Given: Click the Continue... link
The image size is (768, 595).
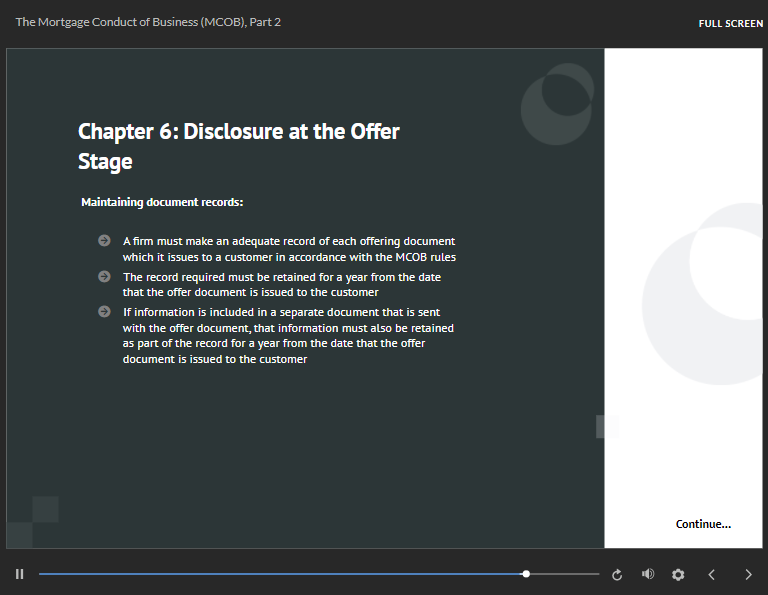Looking at the screenshot, I should click(703, 524).
